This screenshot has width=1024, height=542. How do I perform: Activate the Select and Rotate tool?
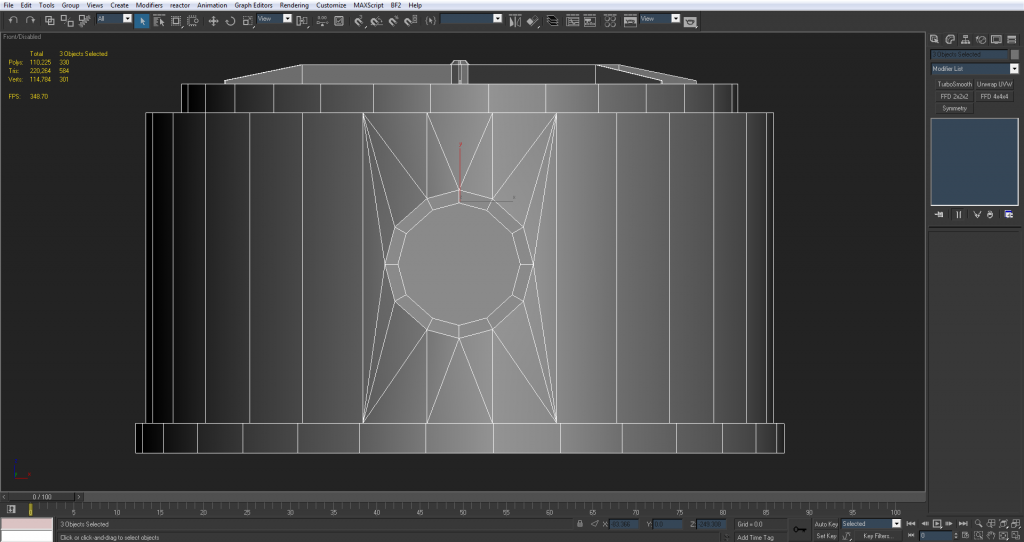[230, 20]
